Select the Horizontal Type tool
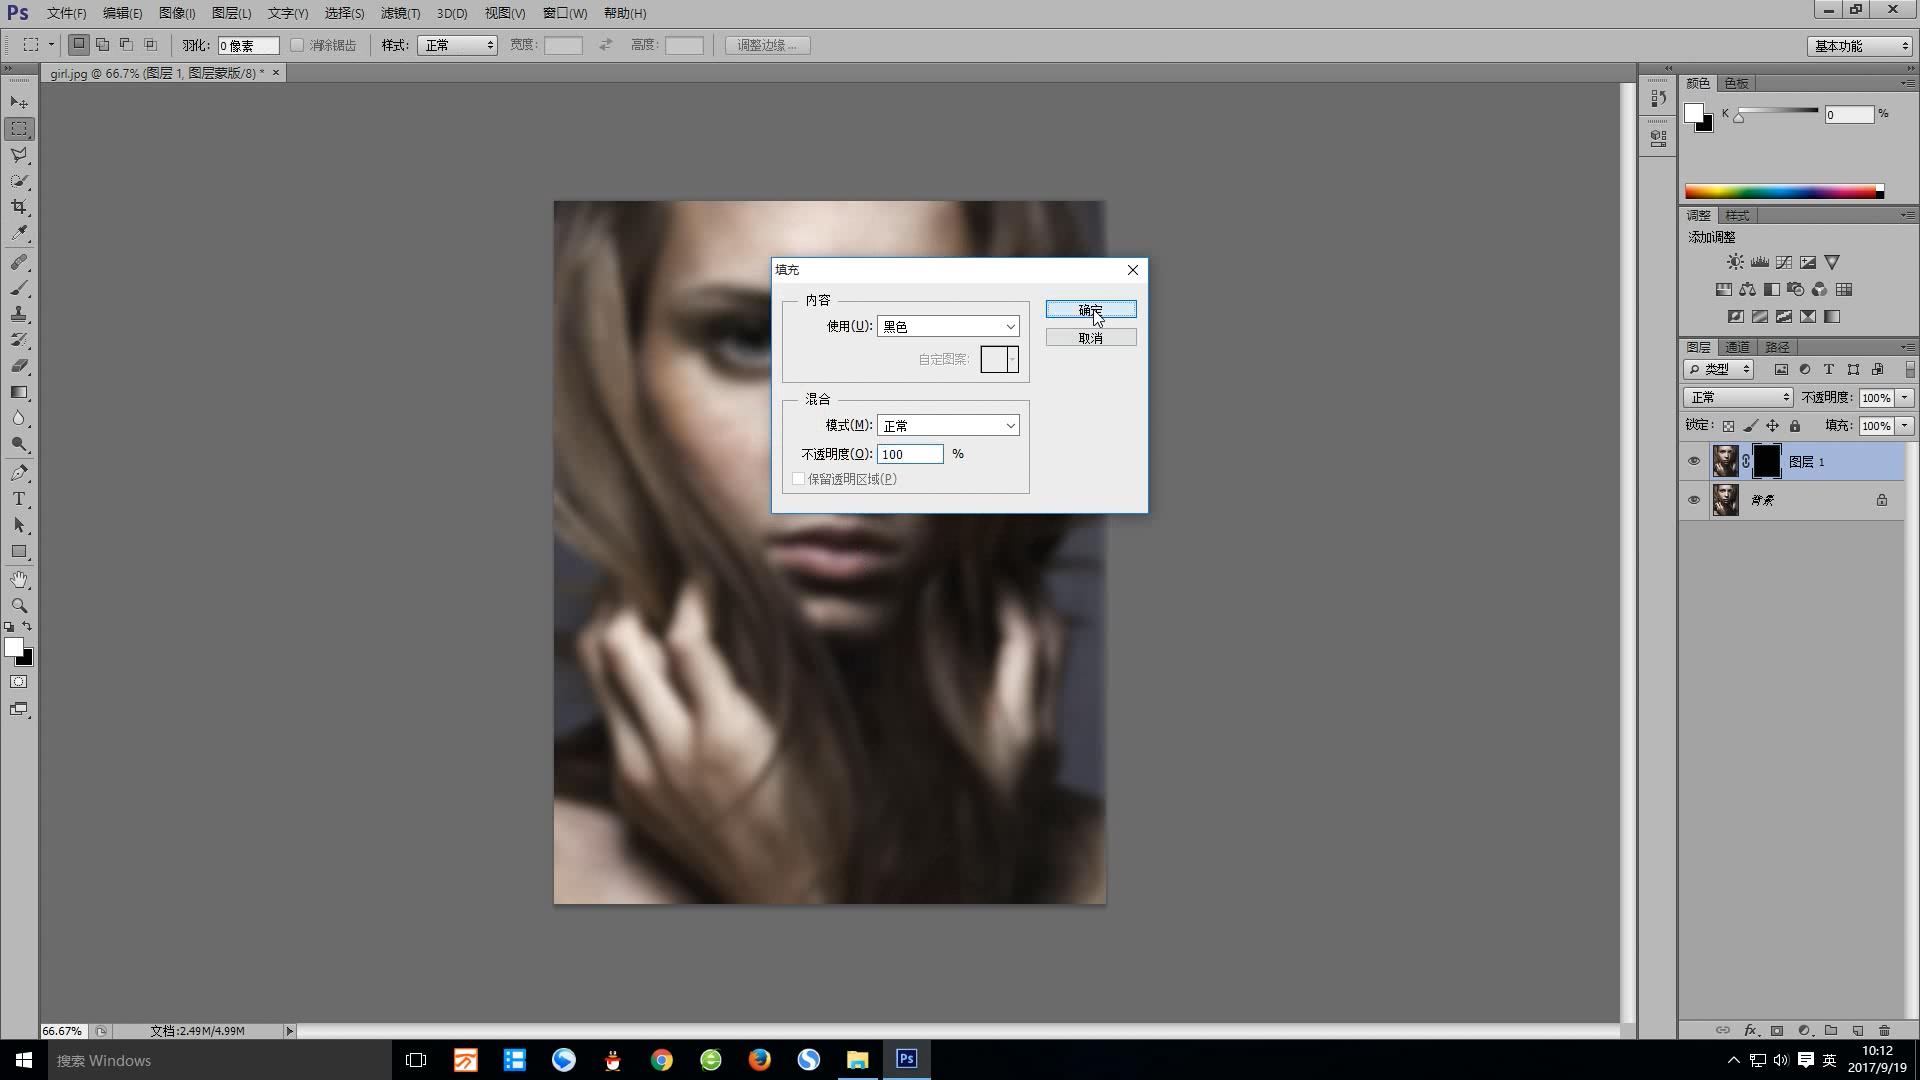The height and width of the screenshot is (1080, 1920). [19, 499]
